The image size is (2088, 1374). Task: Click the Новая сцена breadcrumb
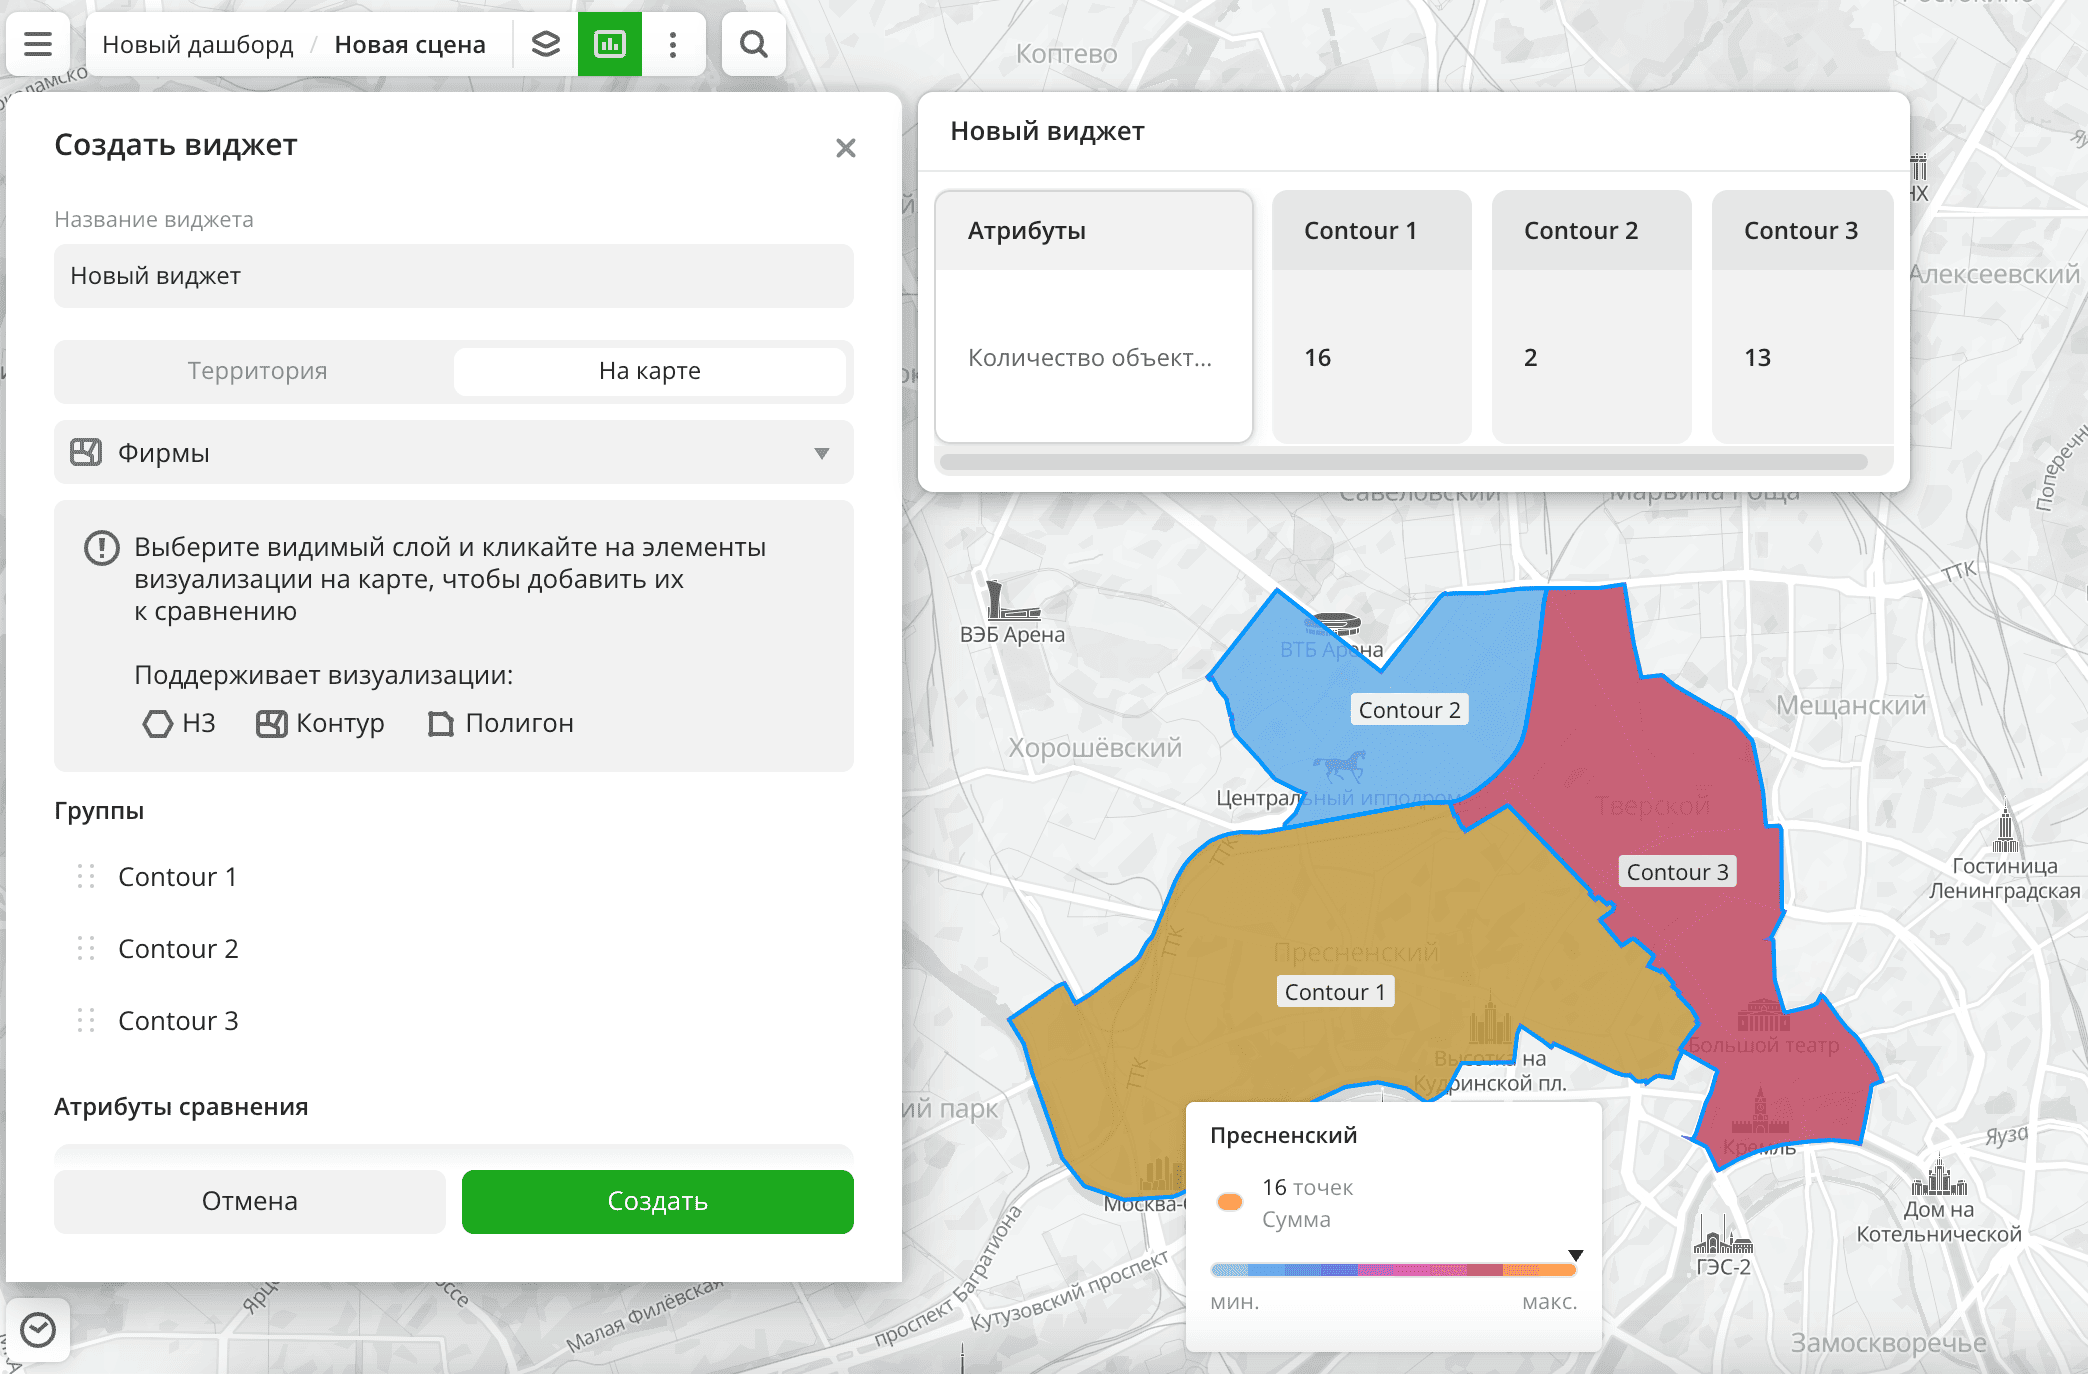[x=410, y=44]
